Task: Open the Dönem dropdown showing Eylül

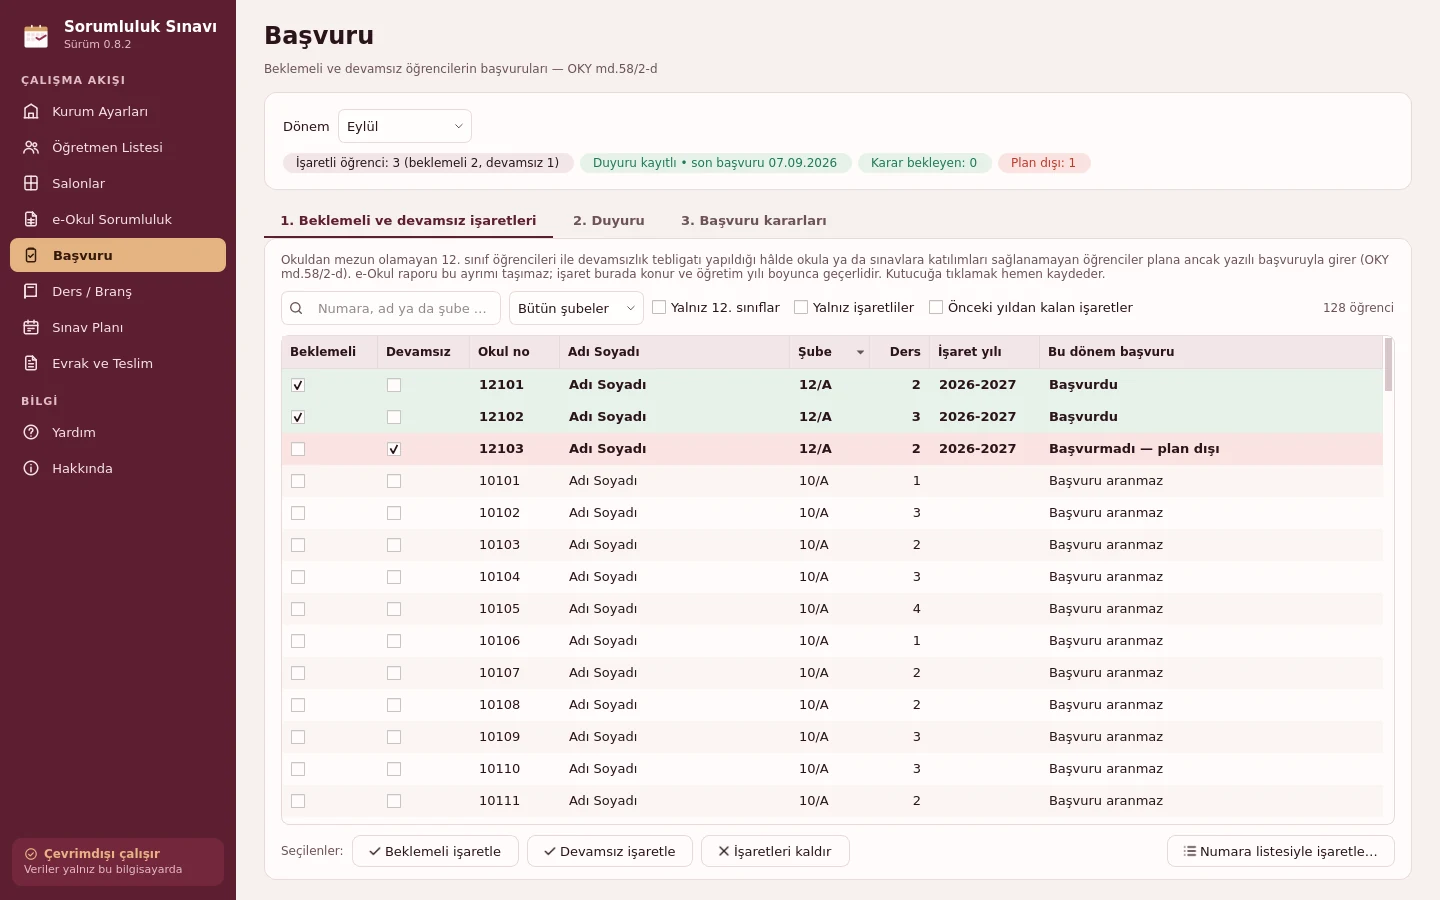Action: 405,126
